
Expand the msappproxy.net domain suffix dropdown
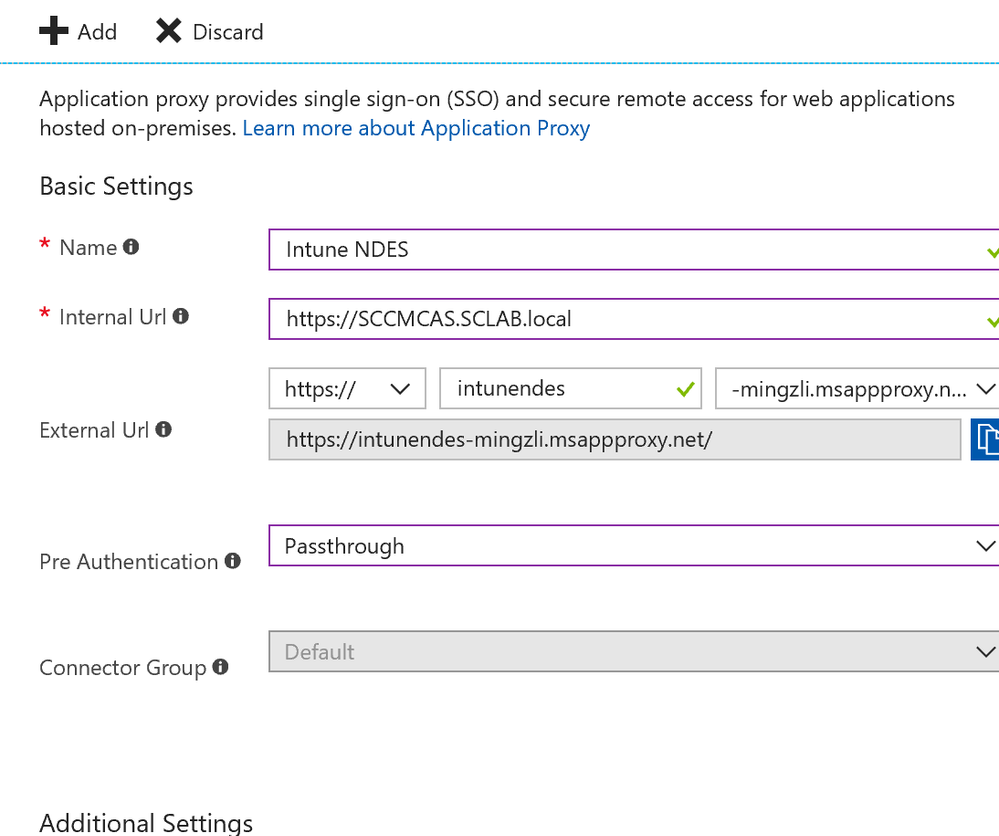pyautogui.click(x=858, y=389)
